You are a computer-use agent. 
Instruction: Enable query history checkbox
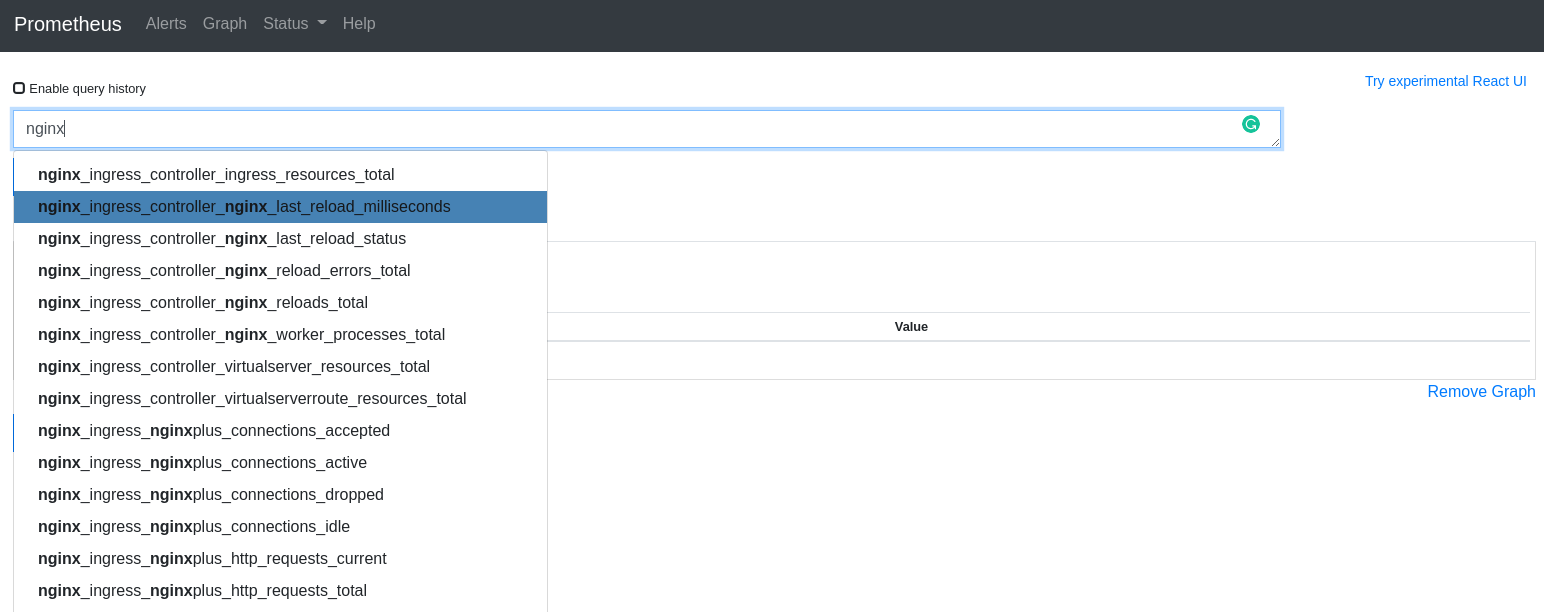point(19,88)
